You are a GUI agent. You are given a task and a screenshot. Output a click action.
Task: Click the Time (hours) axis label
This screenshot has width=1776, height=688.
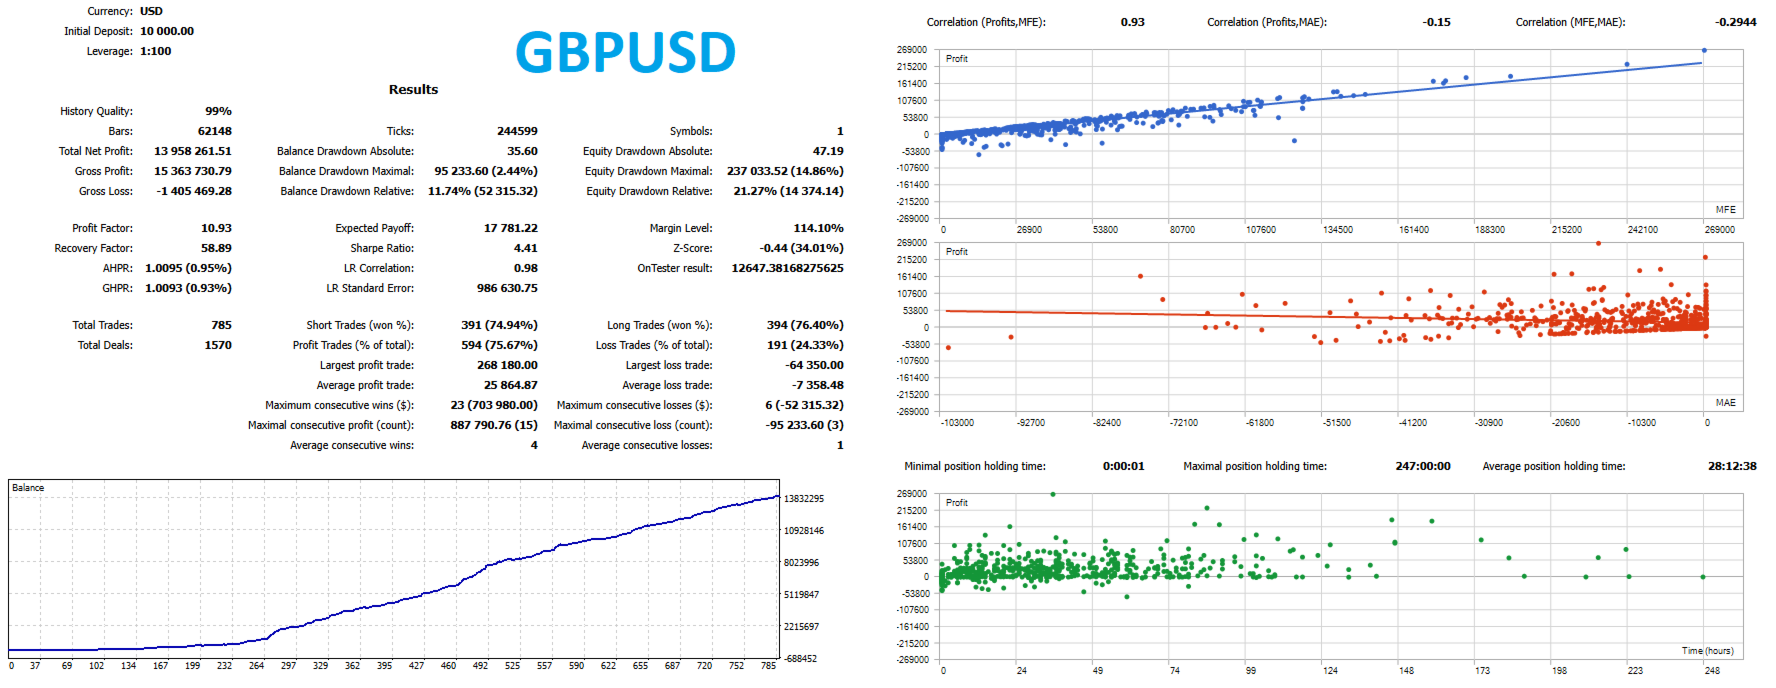coord(1707,651)
